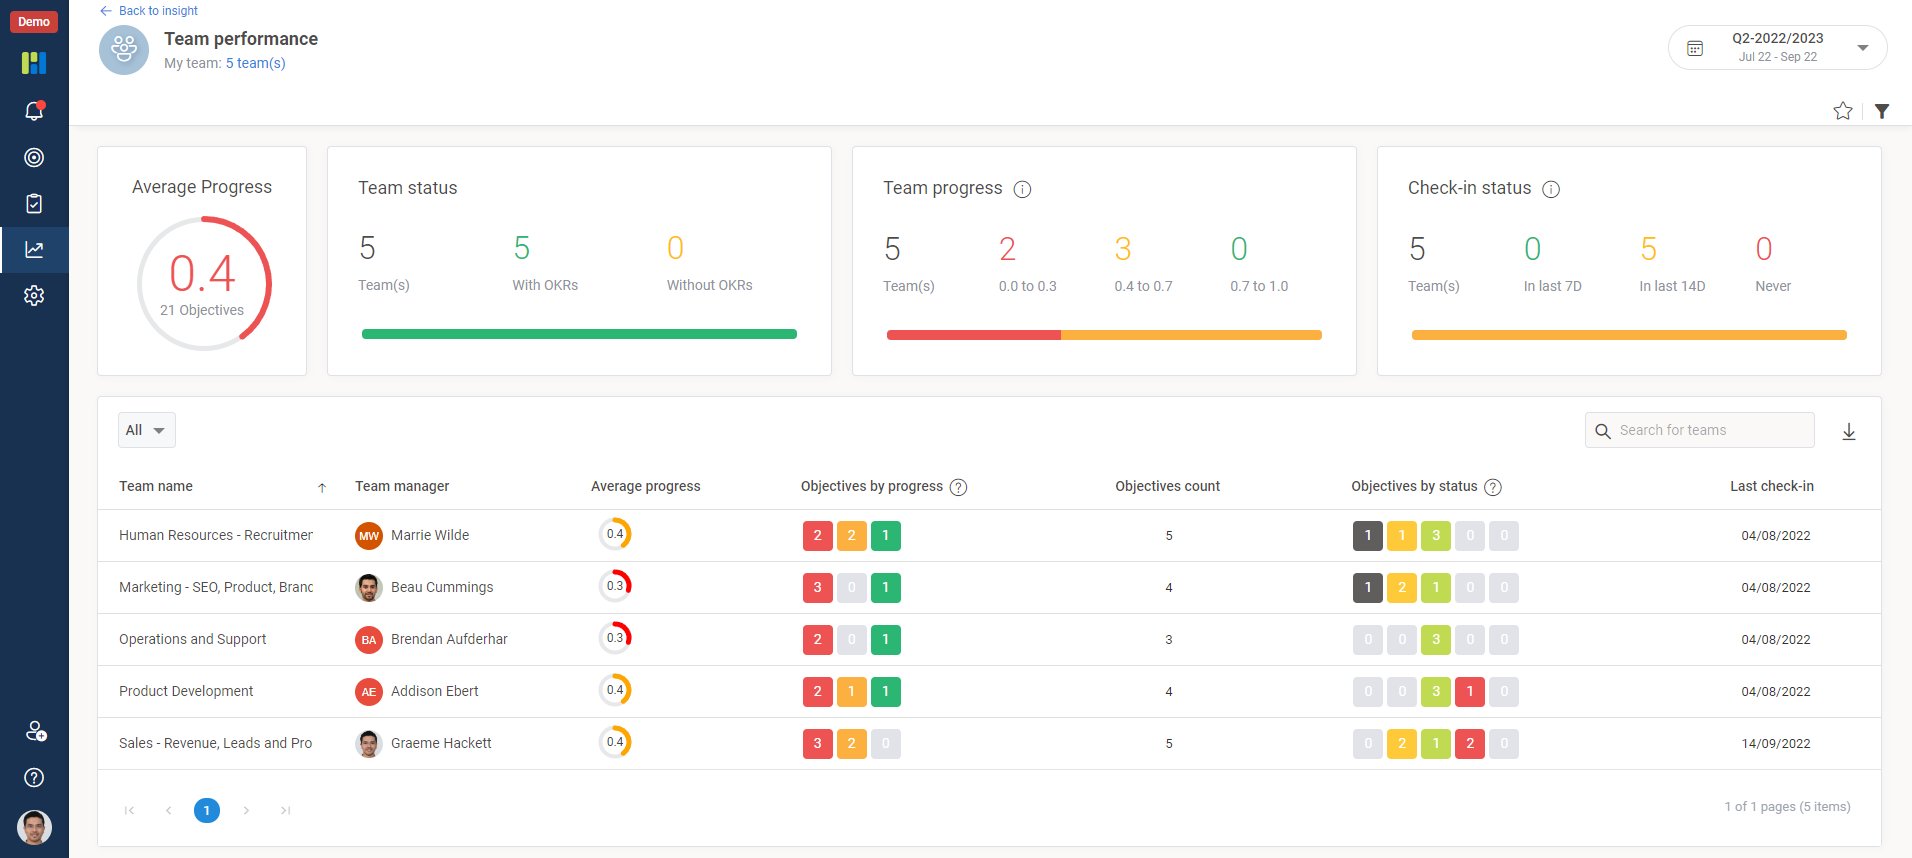Open the invite user icon in sidebar
Viewport: 1912px width, 858px height.
click(x=36, y=731)
